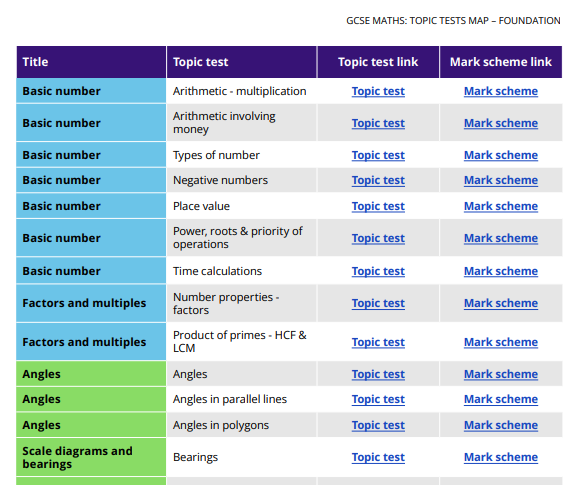Open Topic test link for Negative numbers
Screen dimensions: 583x485
tap(378, 180)
